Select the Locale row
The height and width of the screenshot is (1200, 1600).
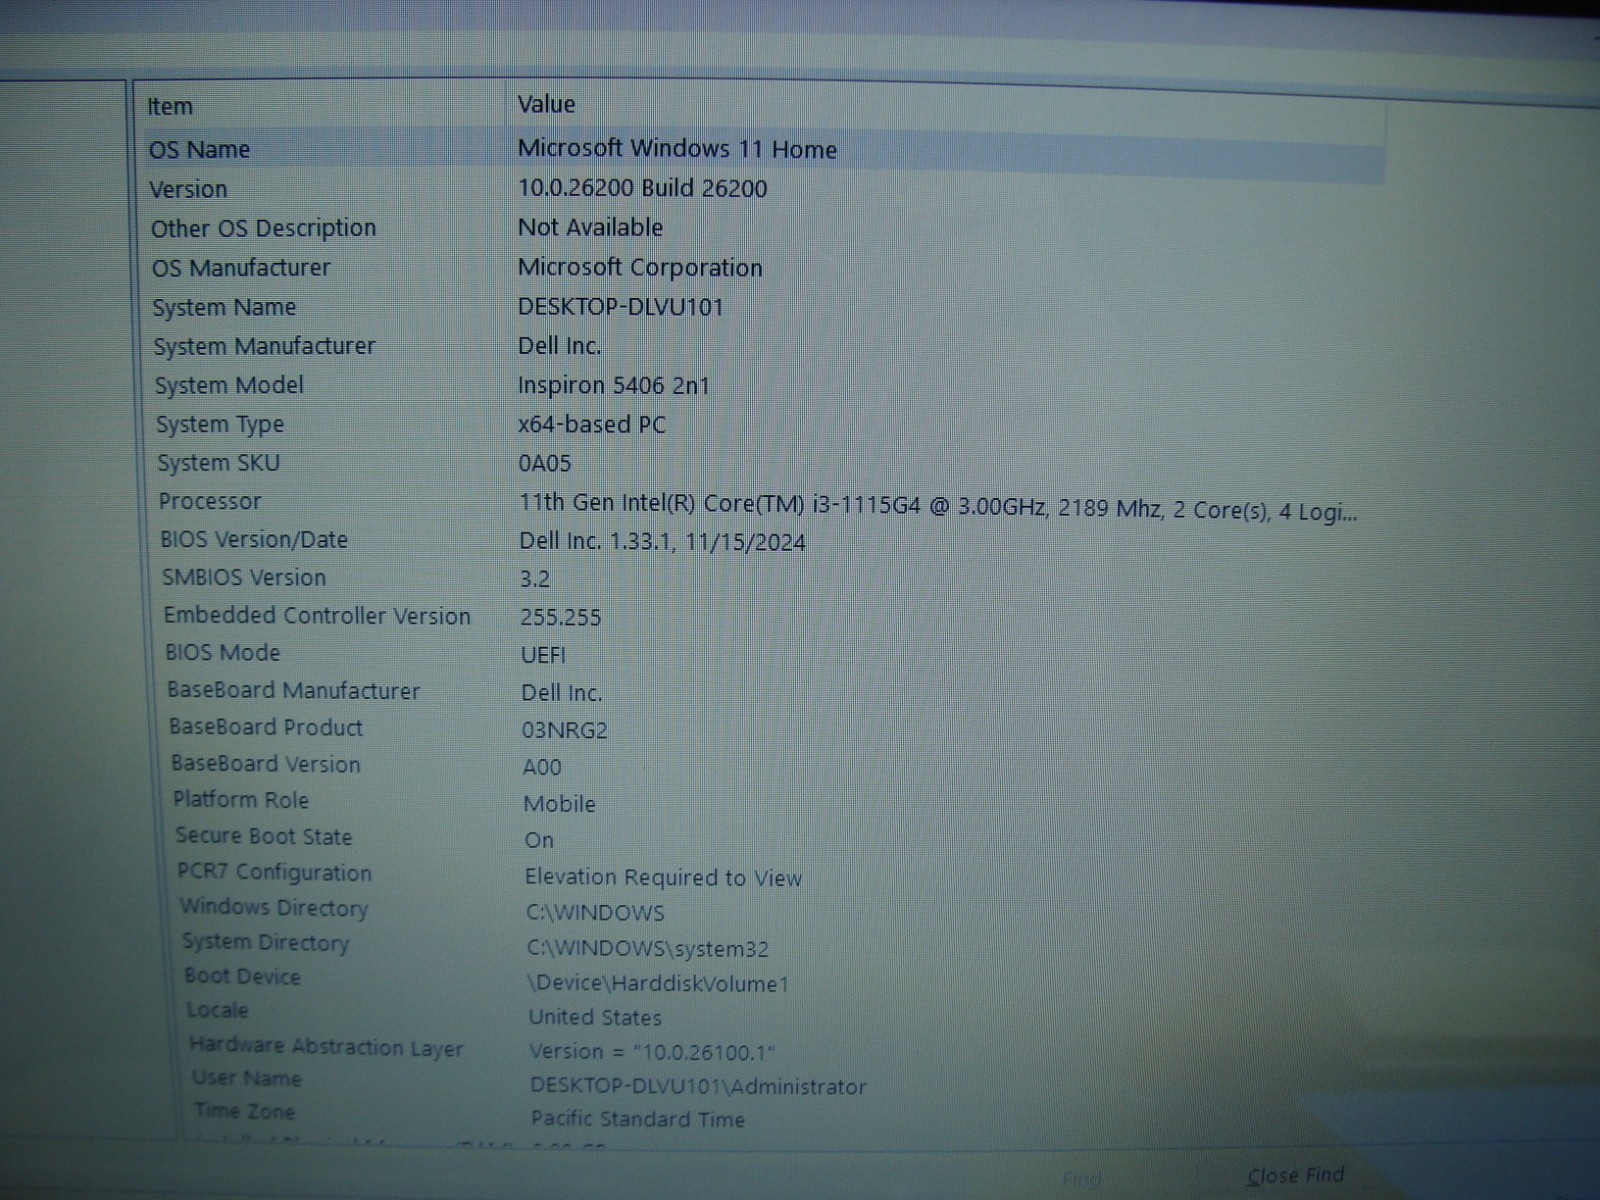click(217, 1010)
